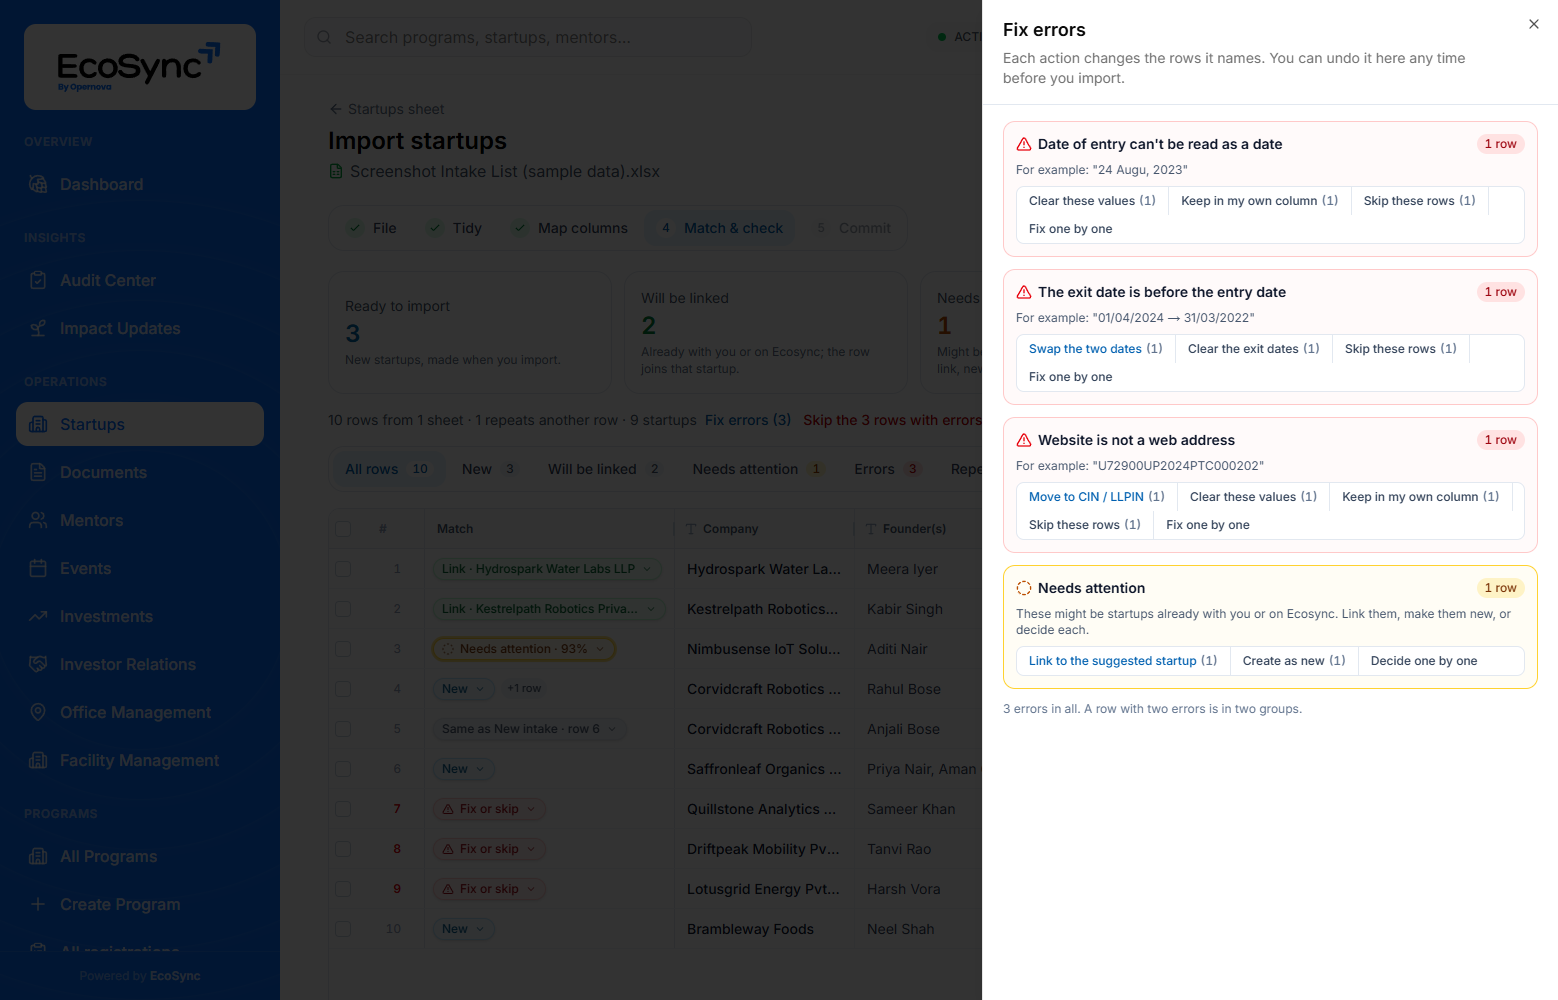Click the Investments trend icon

click(x=38, y=616)
